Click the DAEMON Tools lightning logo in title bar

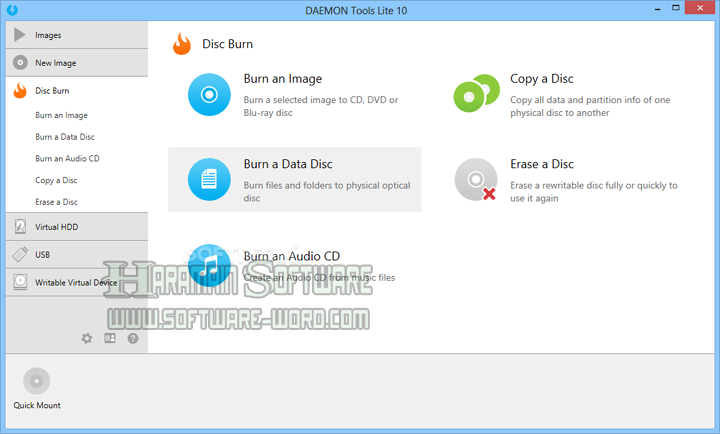pos(12,10)
